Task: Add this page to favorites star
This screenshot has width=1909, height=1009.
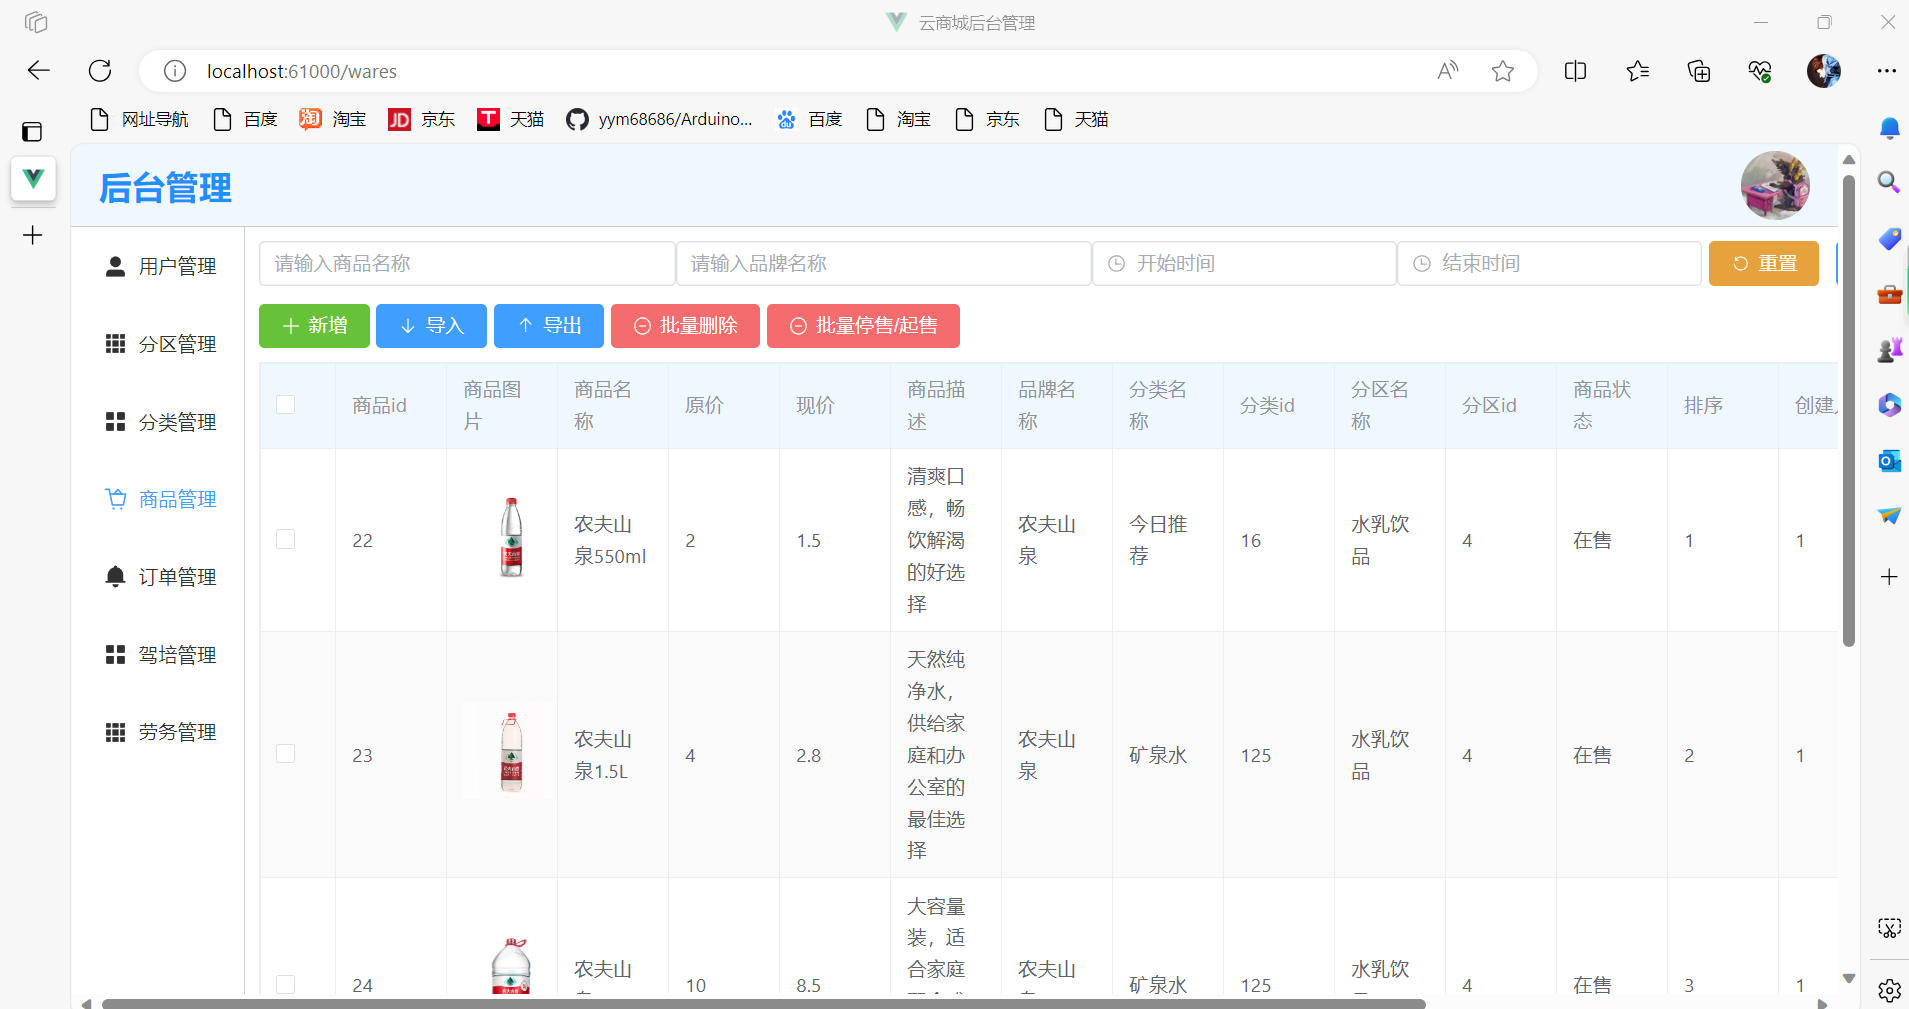Action: [x=1502, y=70]
